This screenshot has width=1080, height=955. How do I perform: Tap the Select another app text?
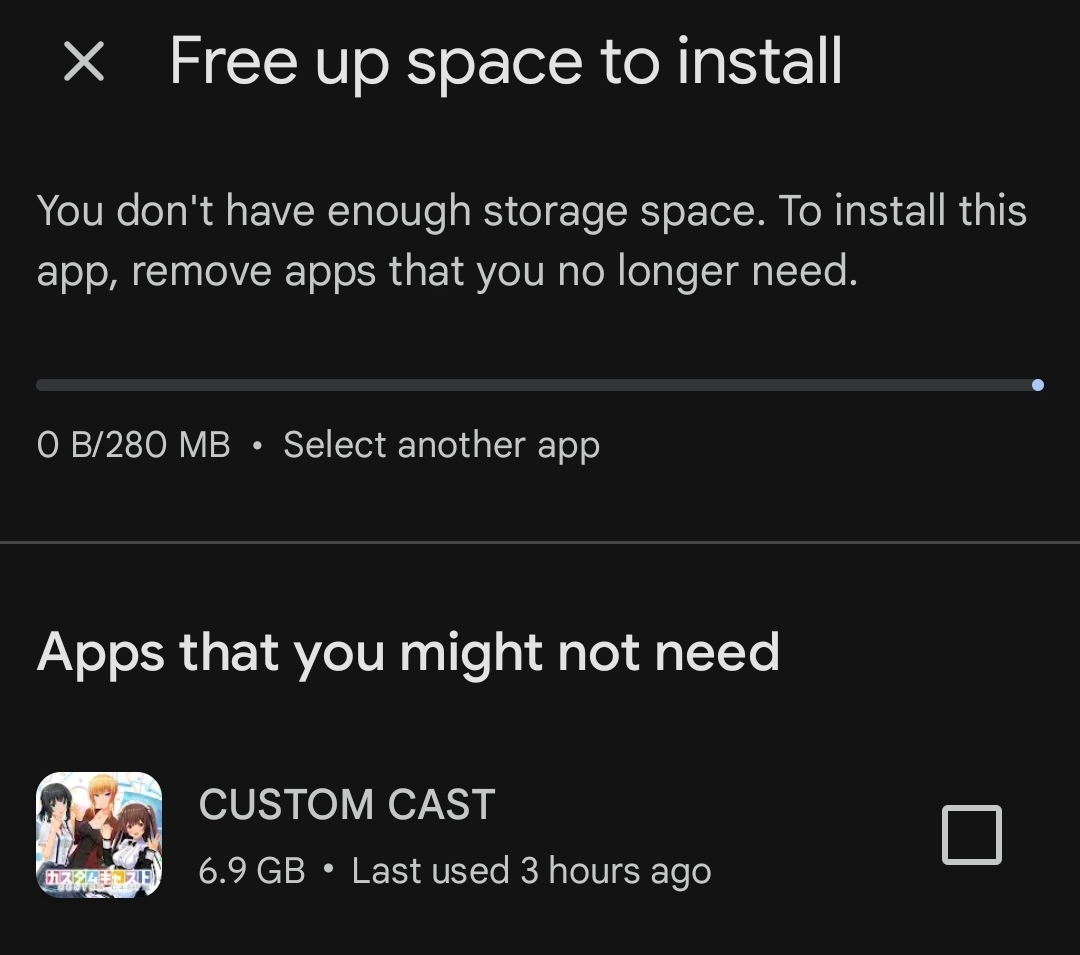pyautogui.click(x=441, y=445)
